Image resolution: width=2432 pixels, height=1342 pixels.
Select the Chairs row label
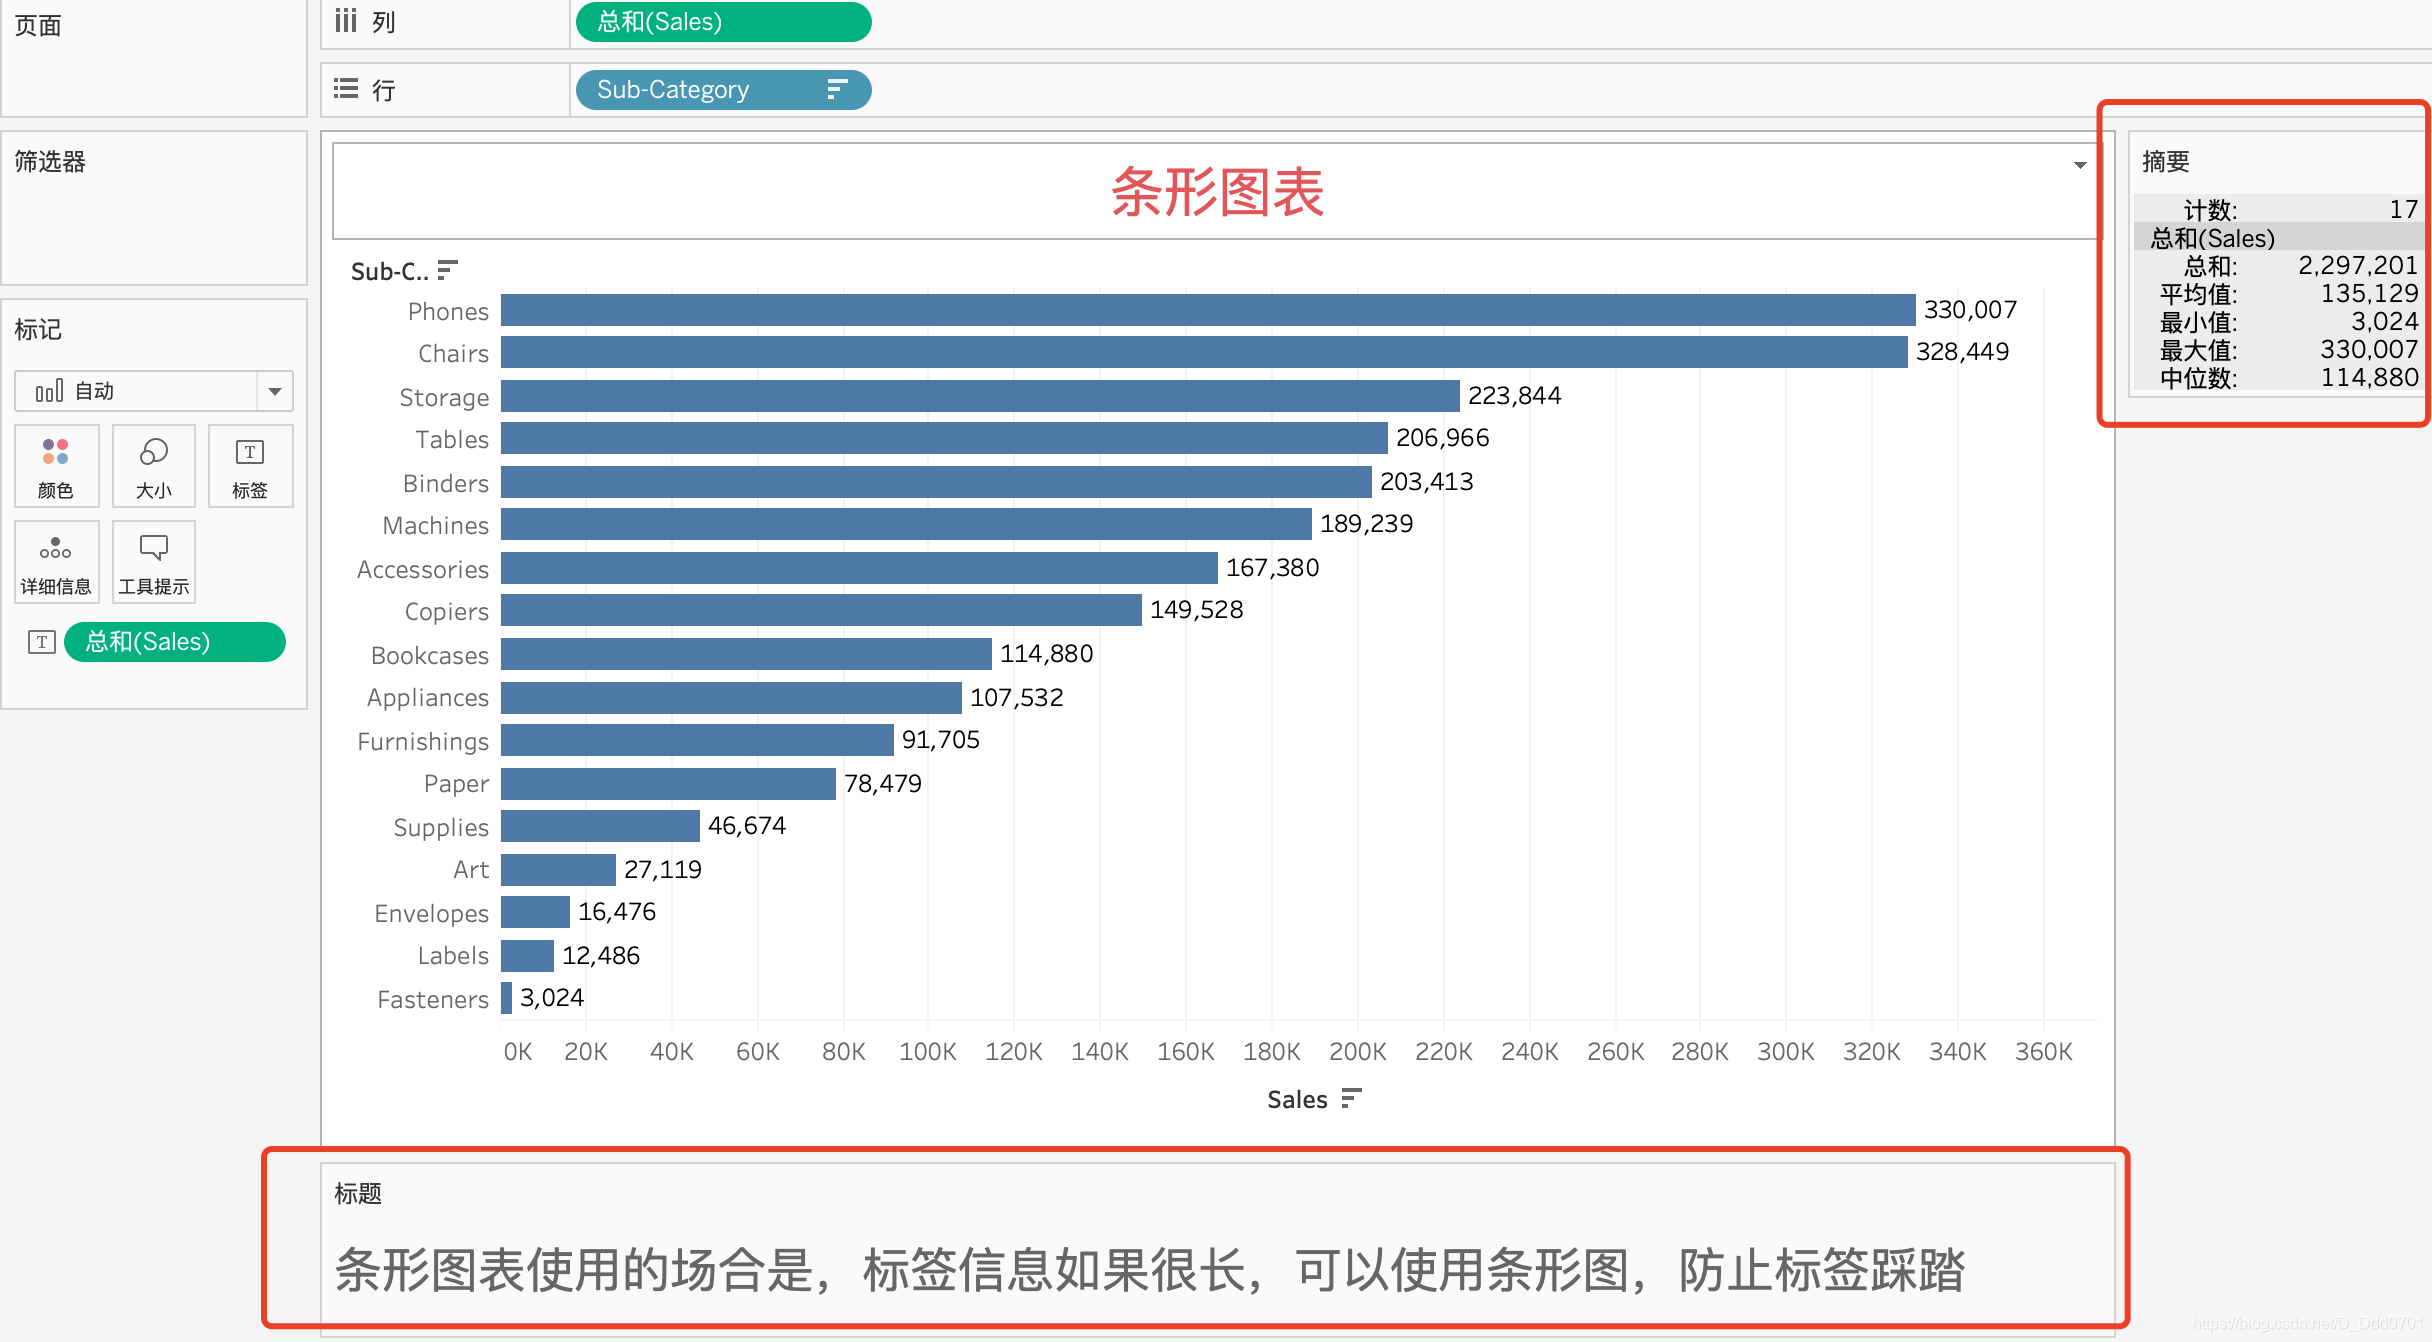tap(453, 354)
